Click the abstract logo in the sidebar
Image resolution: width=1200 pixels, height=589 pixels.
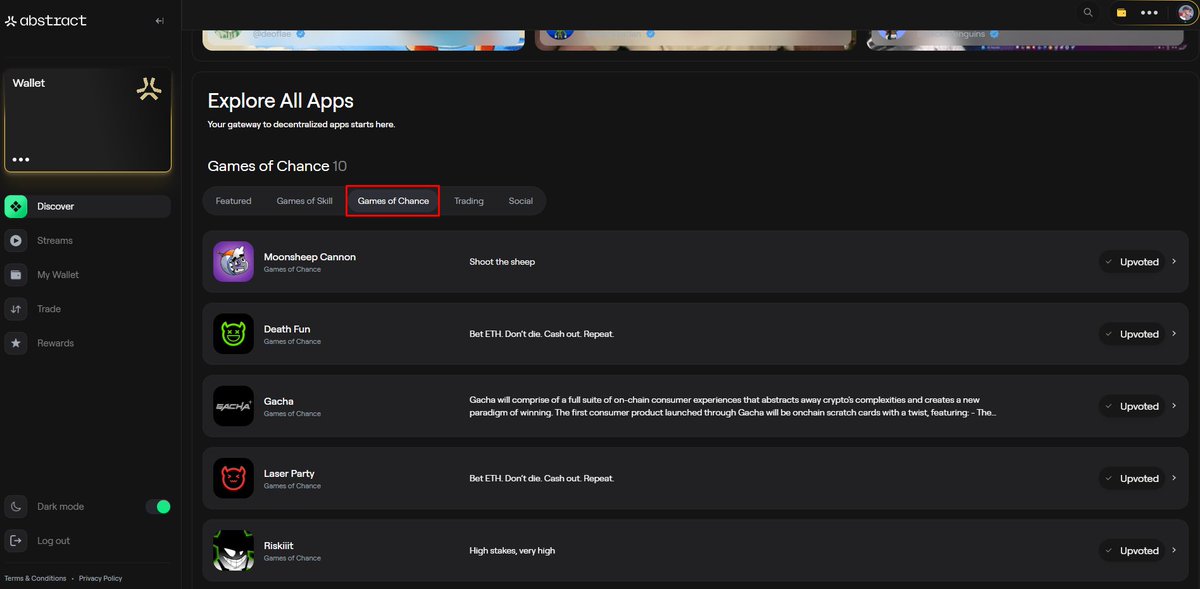pyautogui.click(x=46, y=20)
